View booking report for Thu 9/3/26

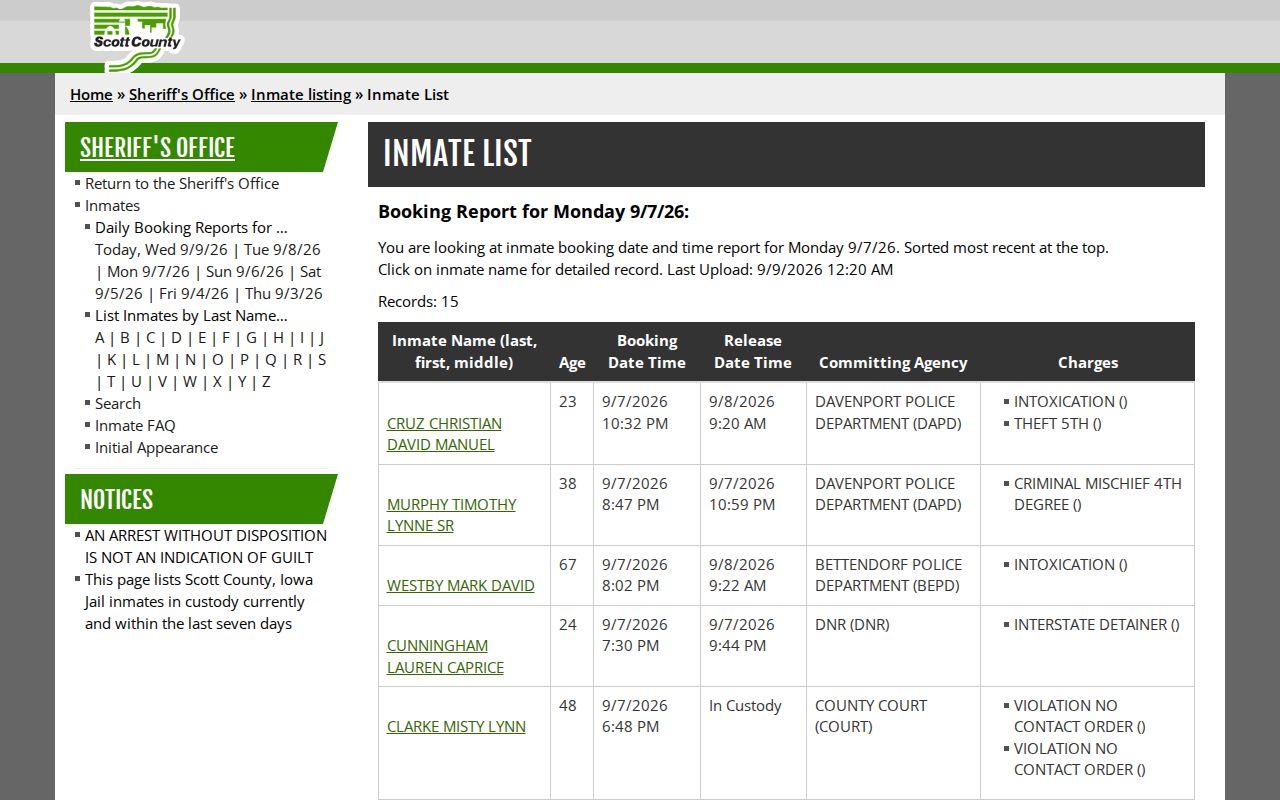coord(284,293)
